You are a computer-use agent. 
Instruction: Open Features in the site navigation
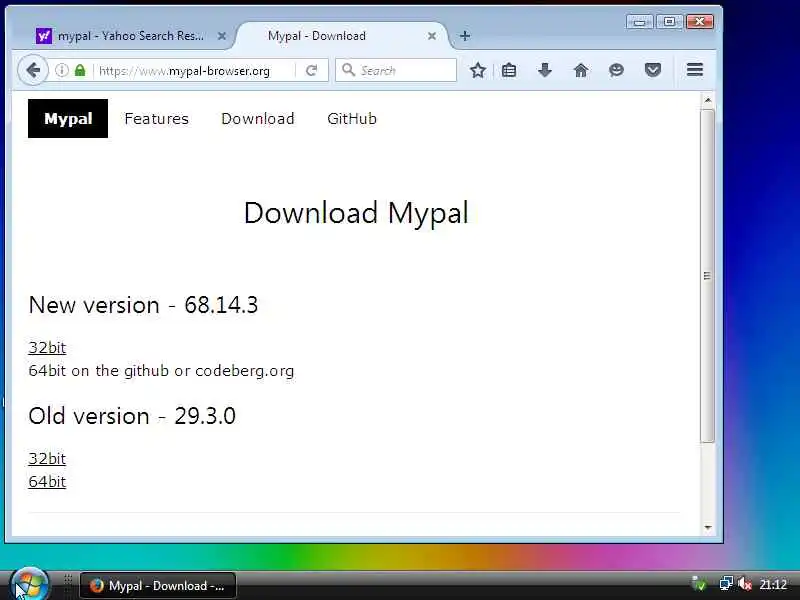pyautogui.click(x=157, y=118)
